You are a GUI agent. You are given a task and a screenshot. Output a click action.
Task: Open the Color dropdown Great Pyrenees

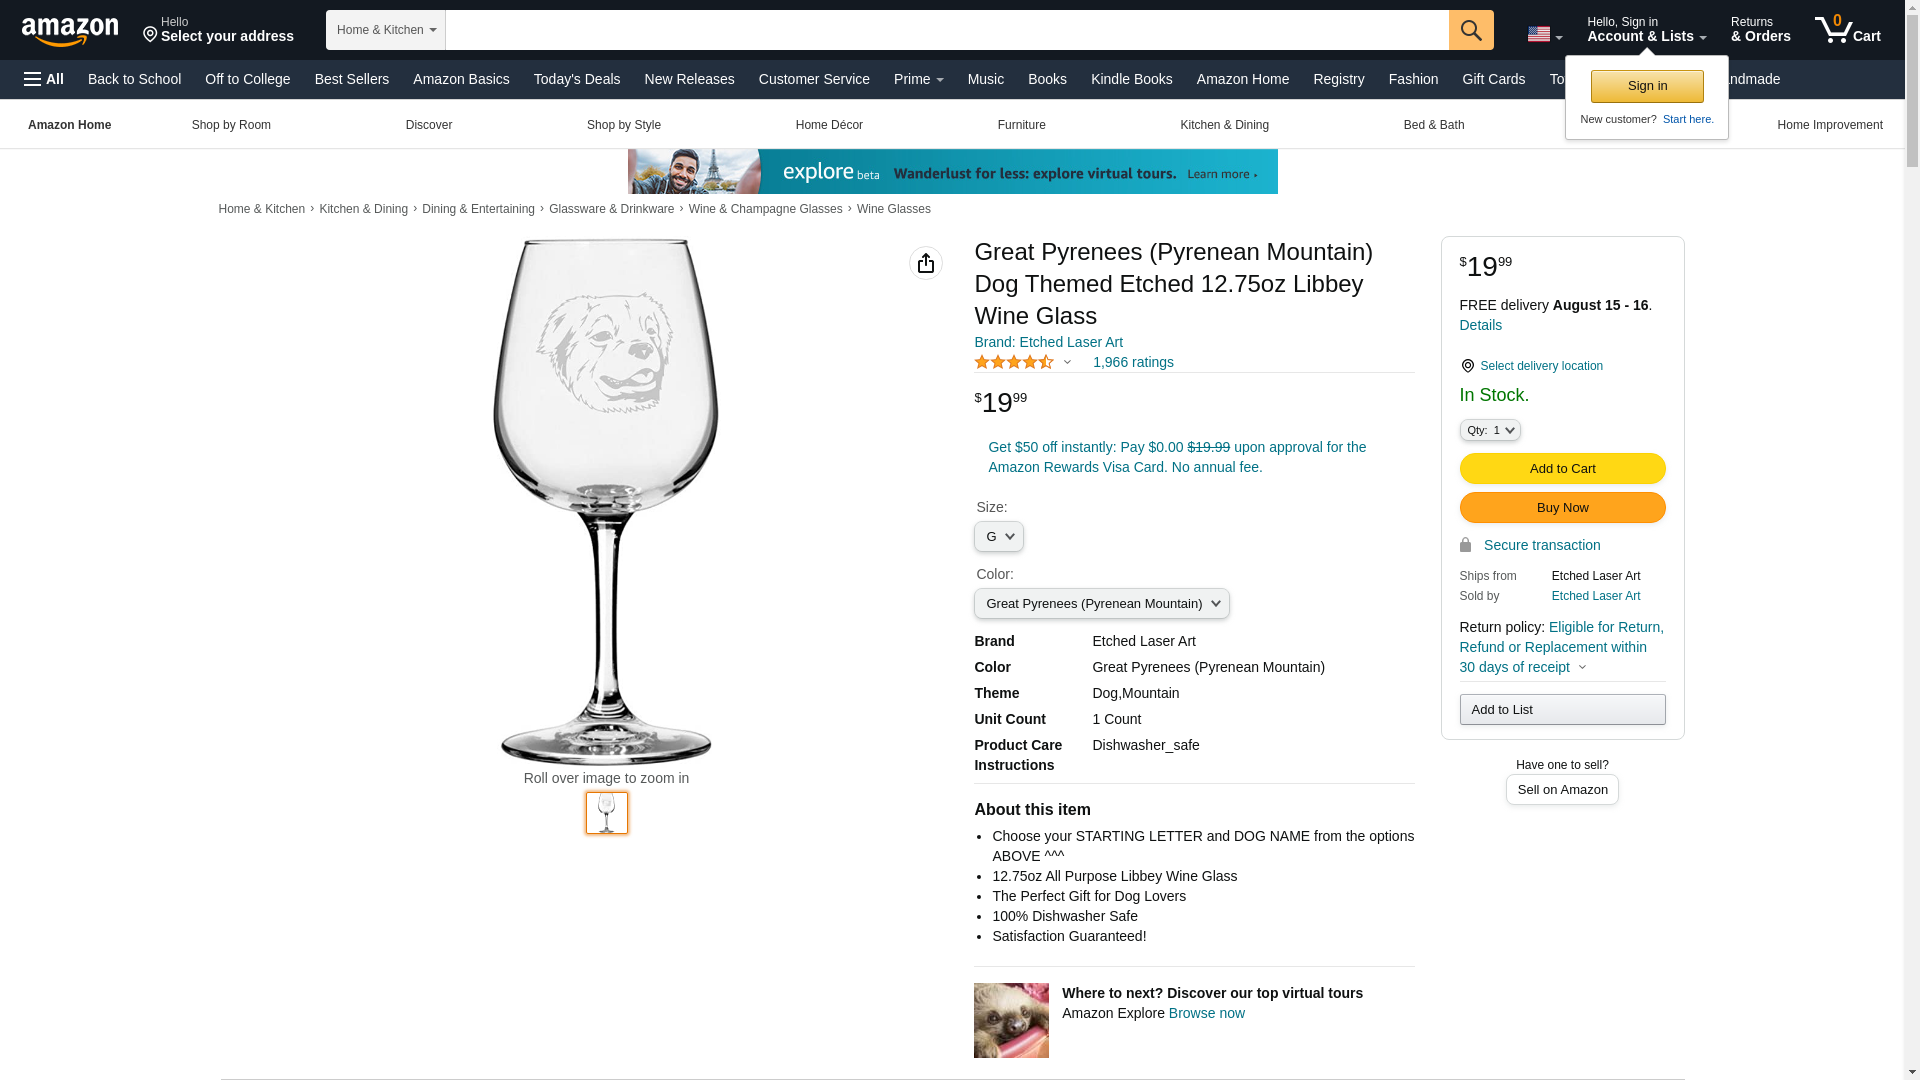(1101, 604)
